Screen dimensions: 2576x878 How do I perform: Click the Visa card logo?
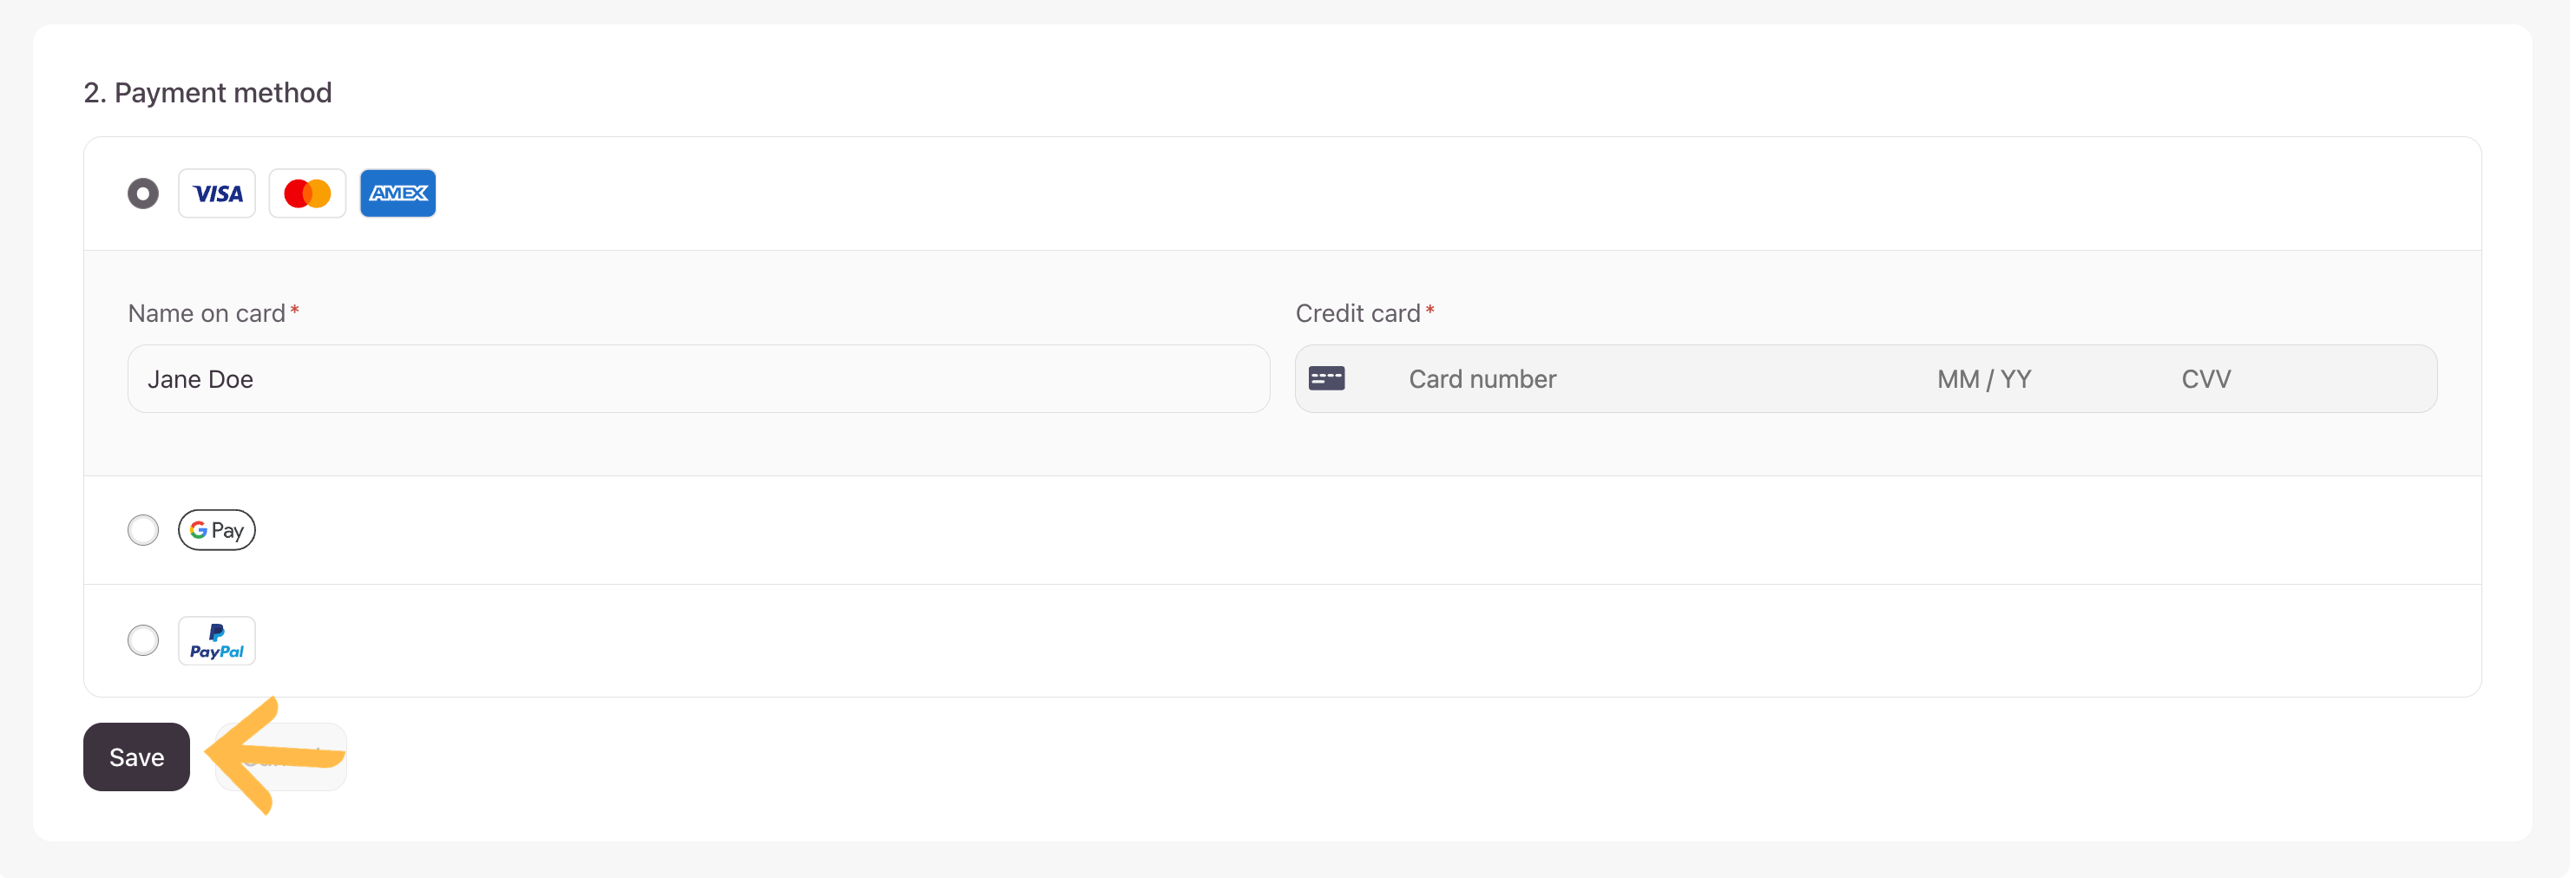pyautogui.click(x=217, y=193)
